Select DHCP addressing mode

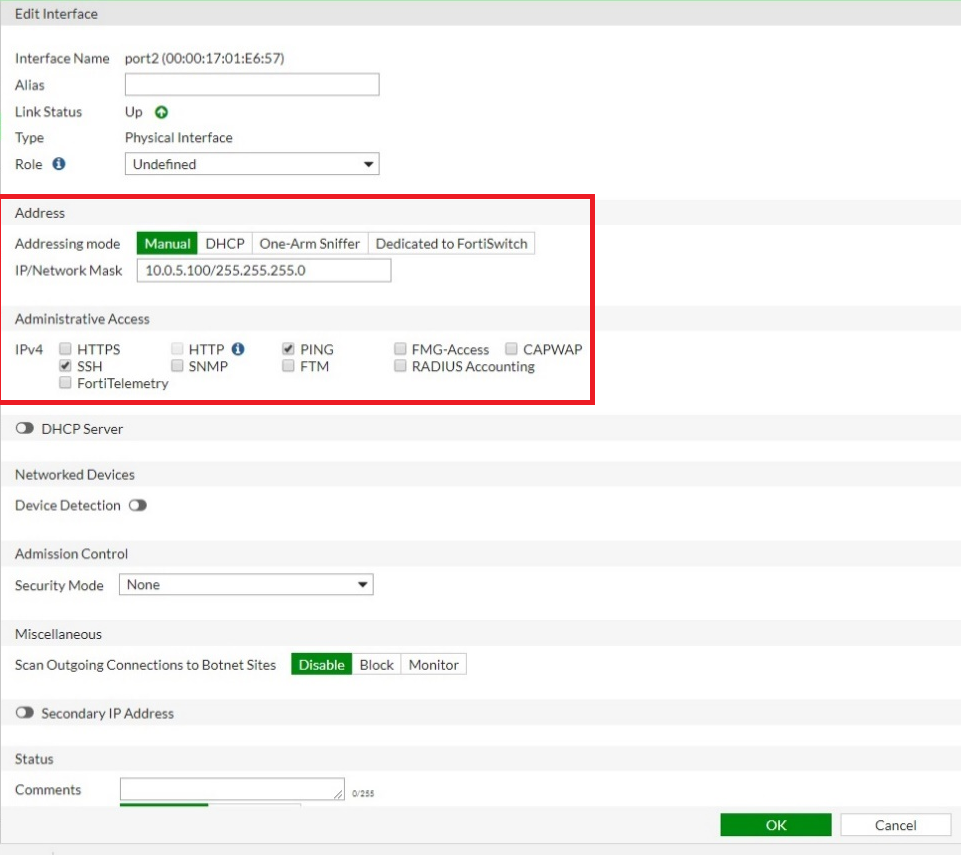tap(224, 243)
